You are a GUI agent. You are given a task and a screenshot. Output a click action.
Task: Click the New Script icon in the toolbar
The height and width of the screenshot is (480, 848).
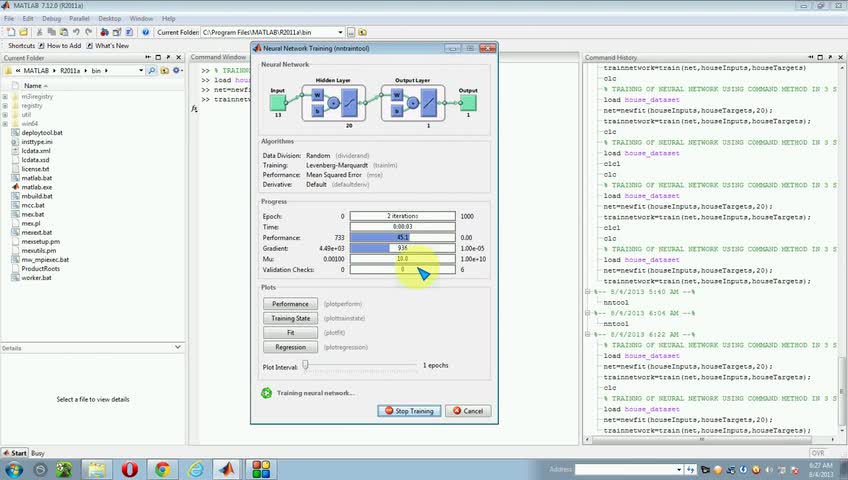tap(11, 32)
